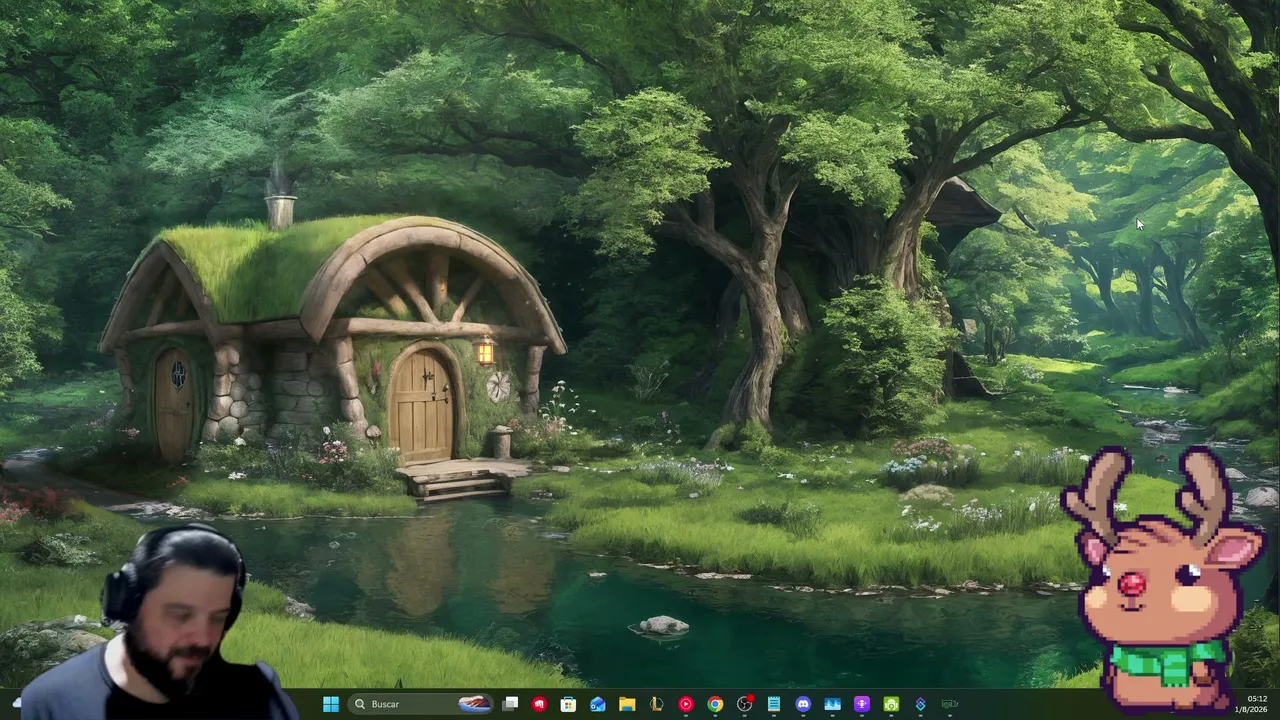Open the green app icon on the taskbar
Image resolution: width=1280 pixels, height=720 pixels.
click(x=891, y=704)
